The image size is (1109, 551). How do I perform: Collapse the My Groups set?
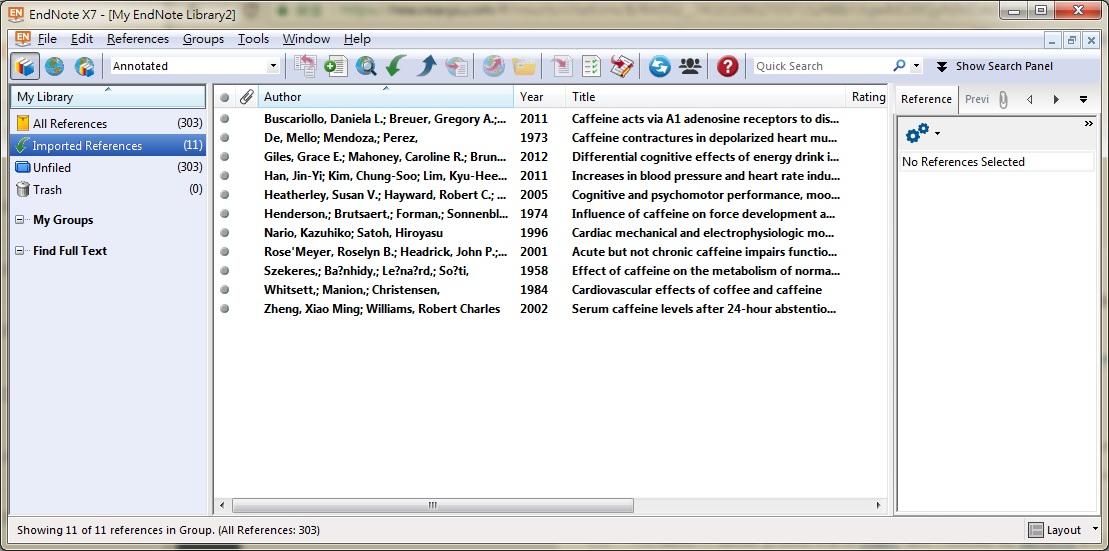[x=19, y=220]
